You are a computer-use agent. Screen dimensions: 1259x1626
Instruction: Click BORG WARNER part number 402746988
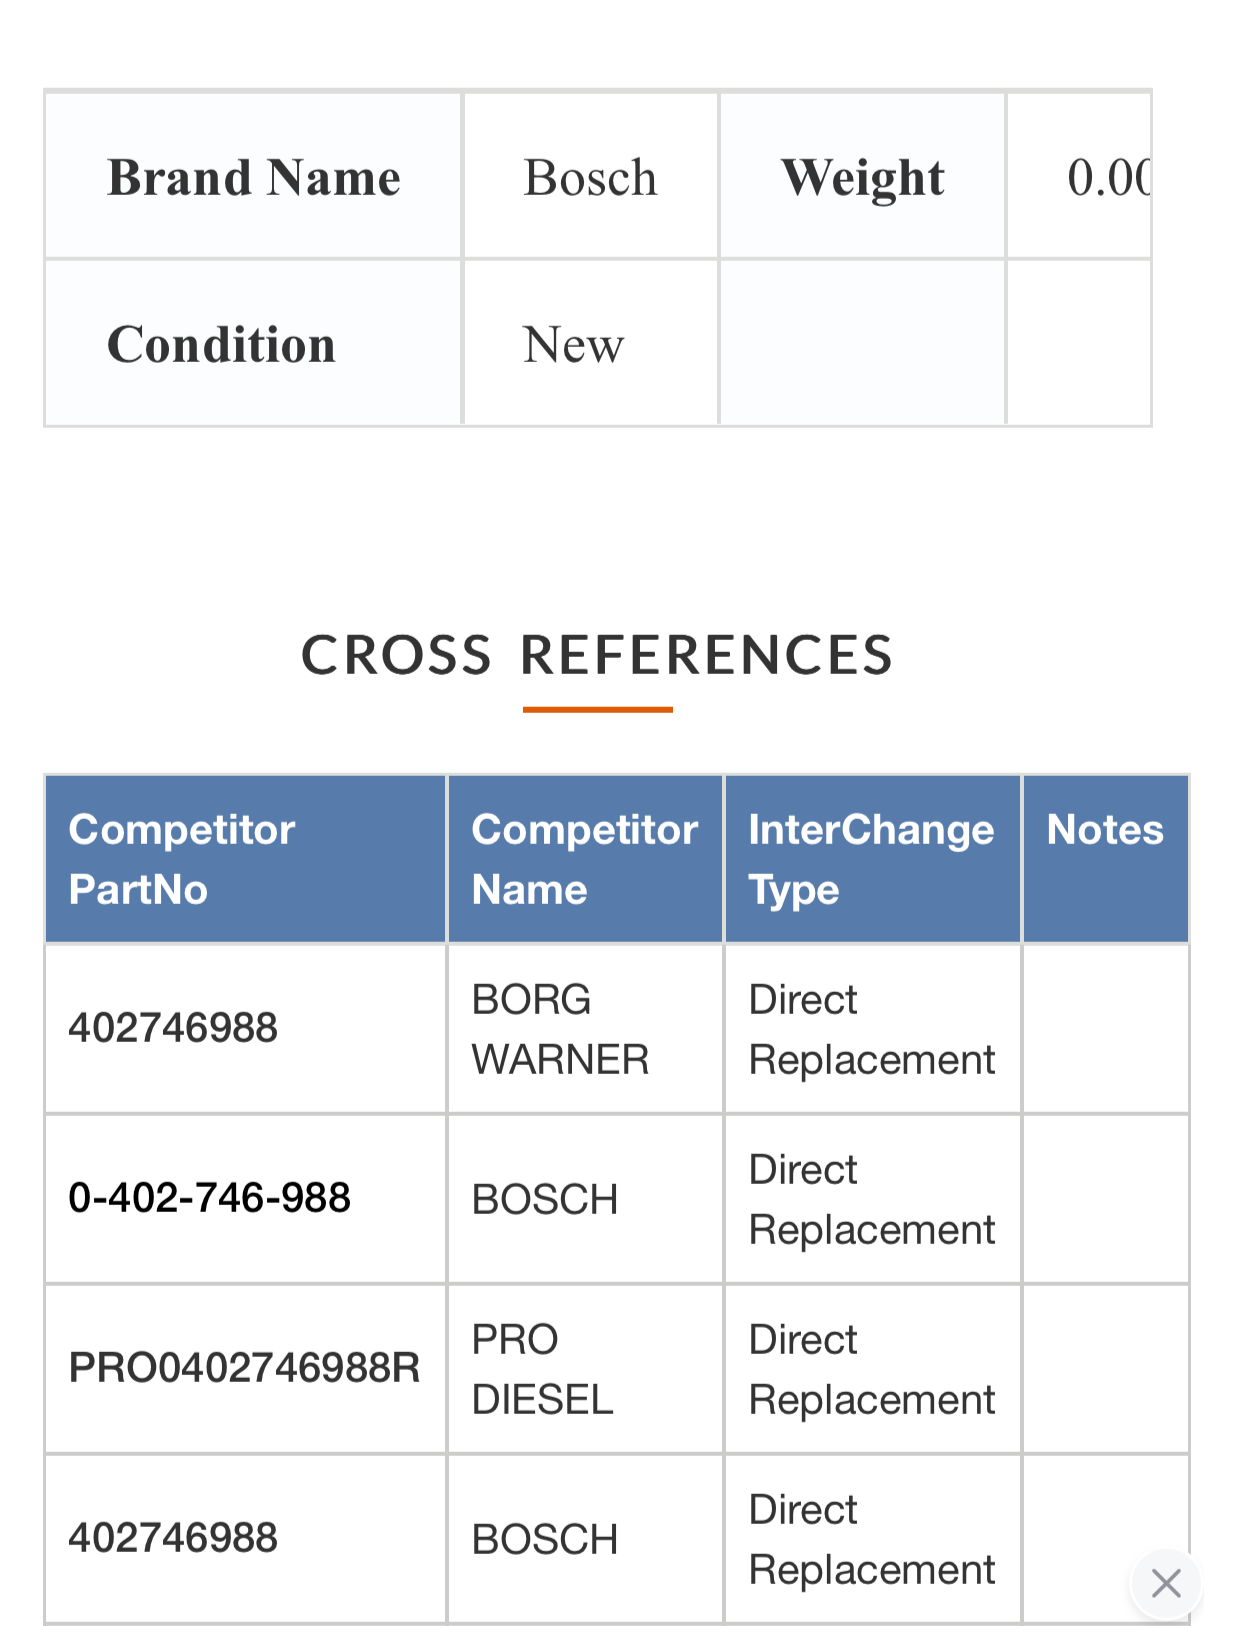point(173,1028)
